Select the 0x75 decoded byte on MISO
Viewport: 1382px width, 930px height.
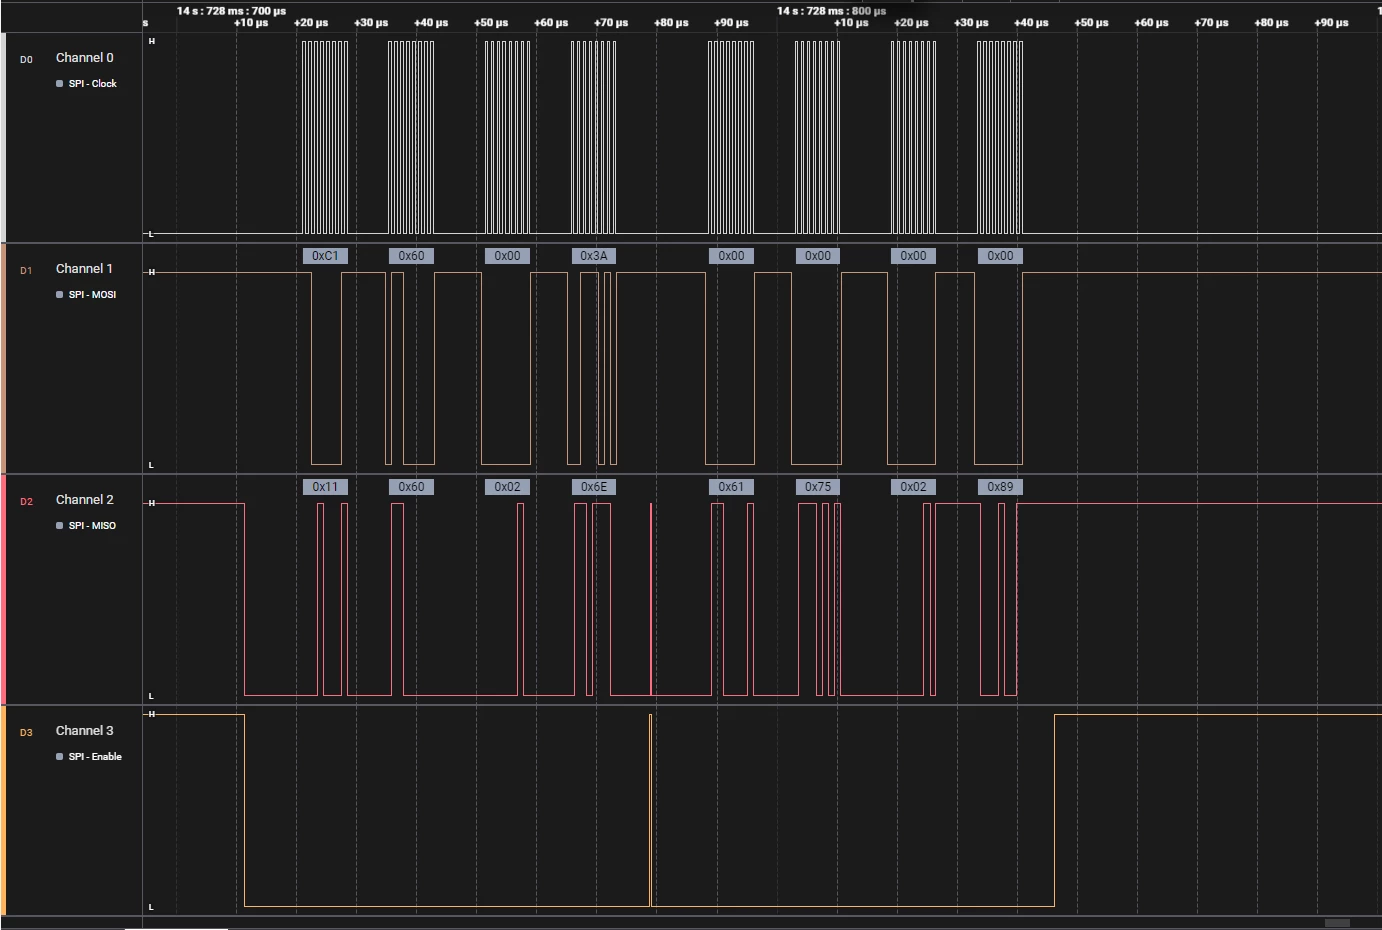pos(818,487)
